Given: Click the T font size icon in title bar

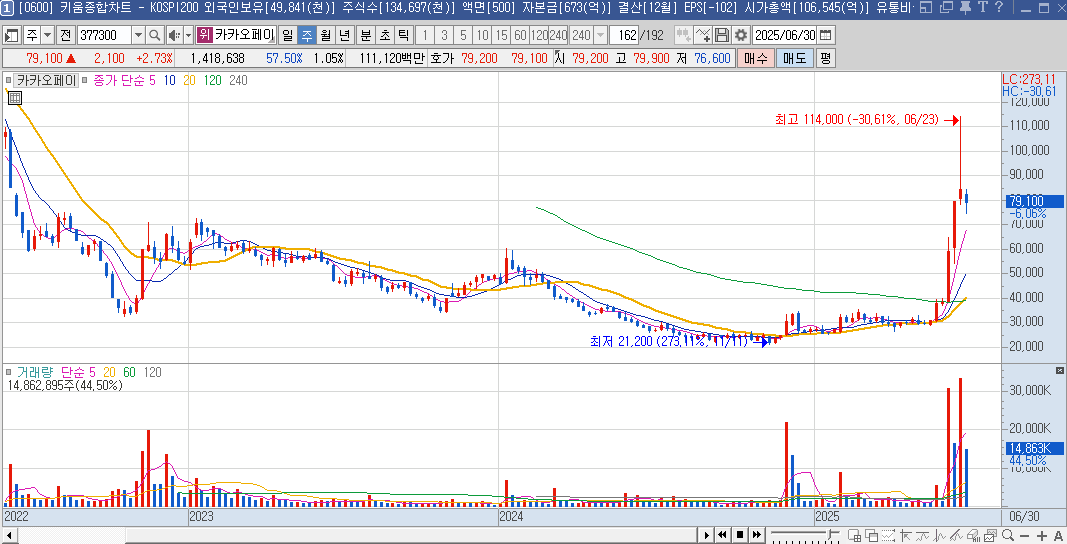Looking at the screenshot, I should (x=983, y=7).
